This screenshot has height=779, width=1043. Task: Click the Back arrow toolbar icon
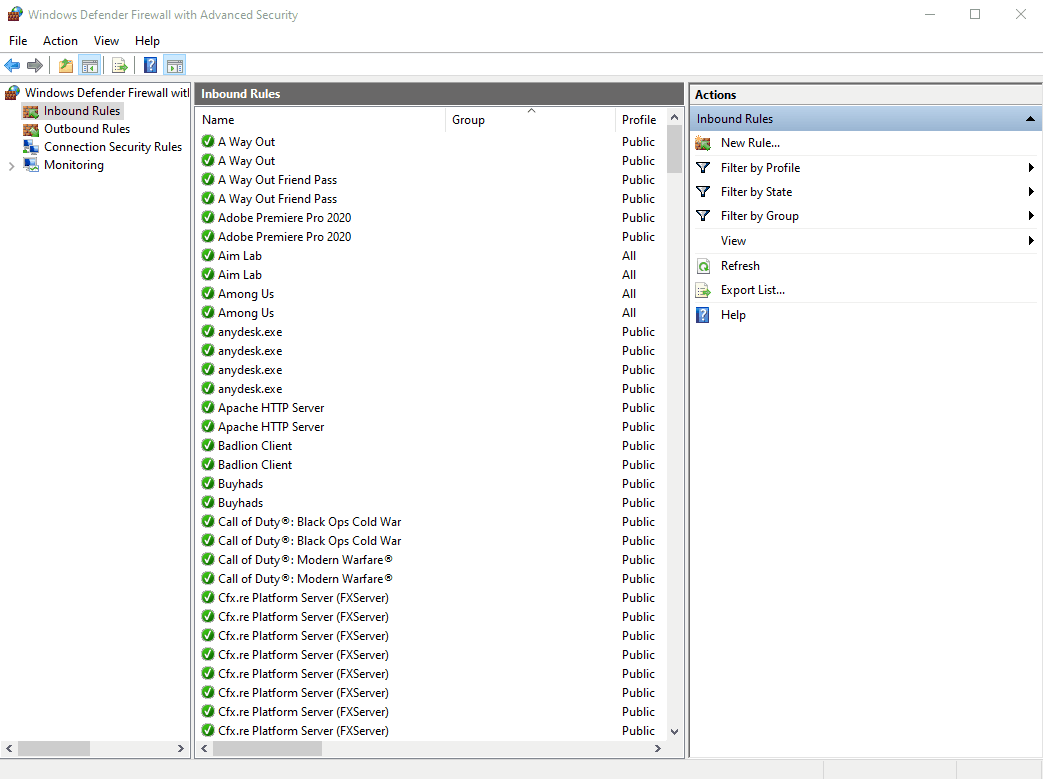12,66
